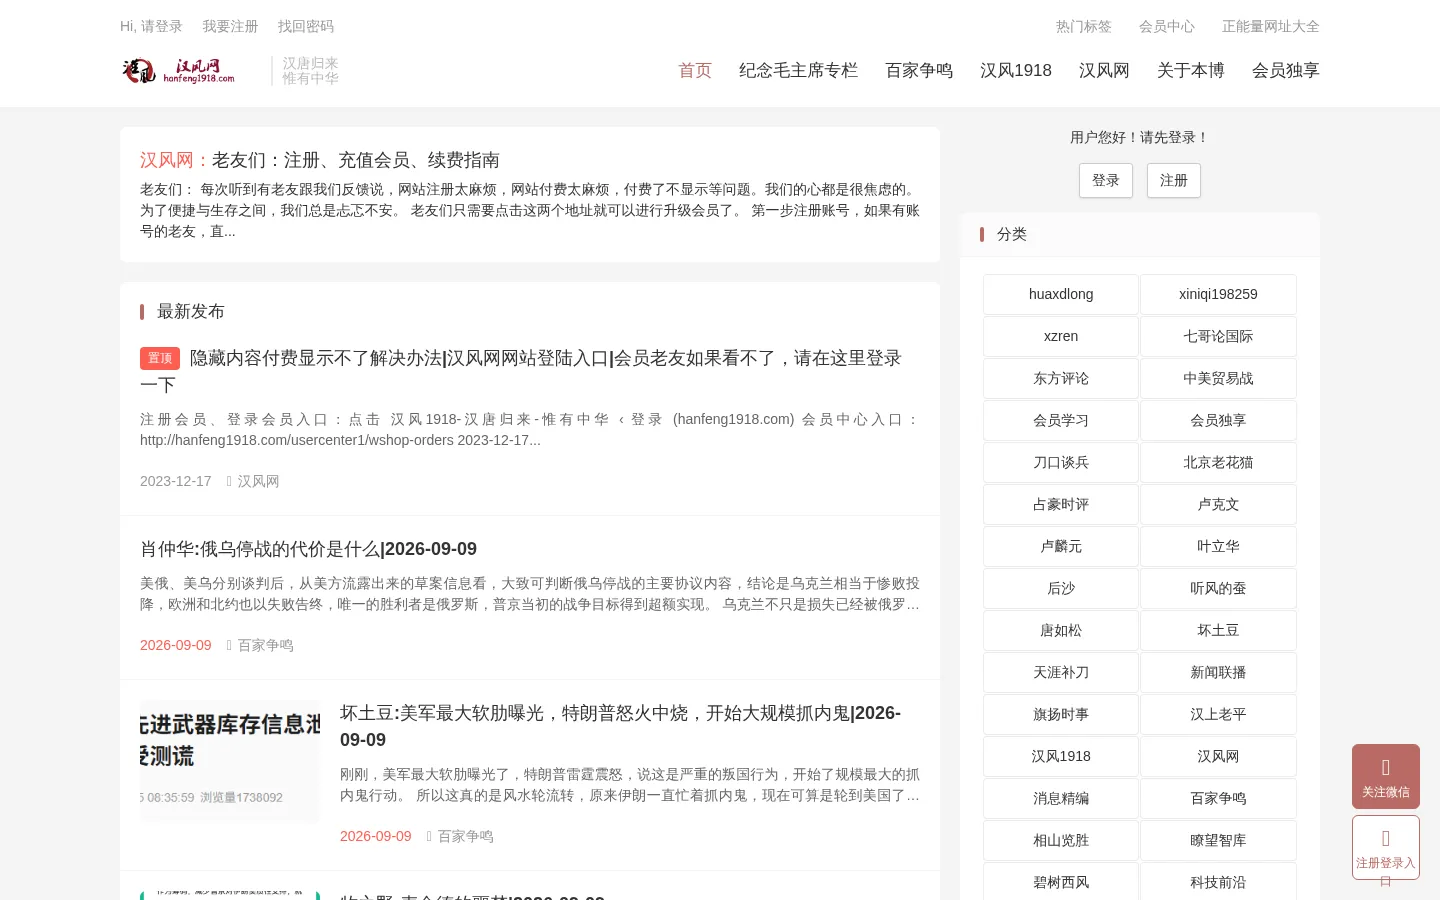Click 百家争鸣 tag under the 坏土豆 article
Viewport: 1440px width, 900px height.
click(465, 836)
